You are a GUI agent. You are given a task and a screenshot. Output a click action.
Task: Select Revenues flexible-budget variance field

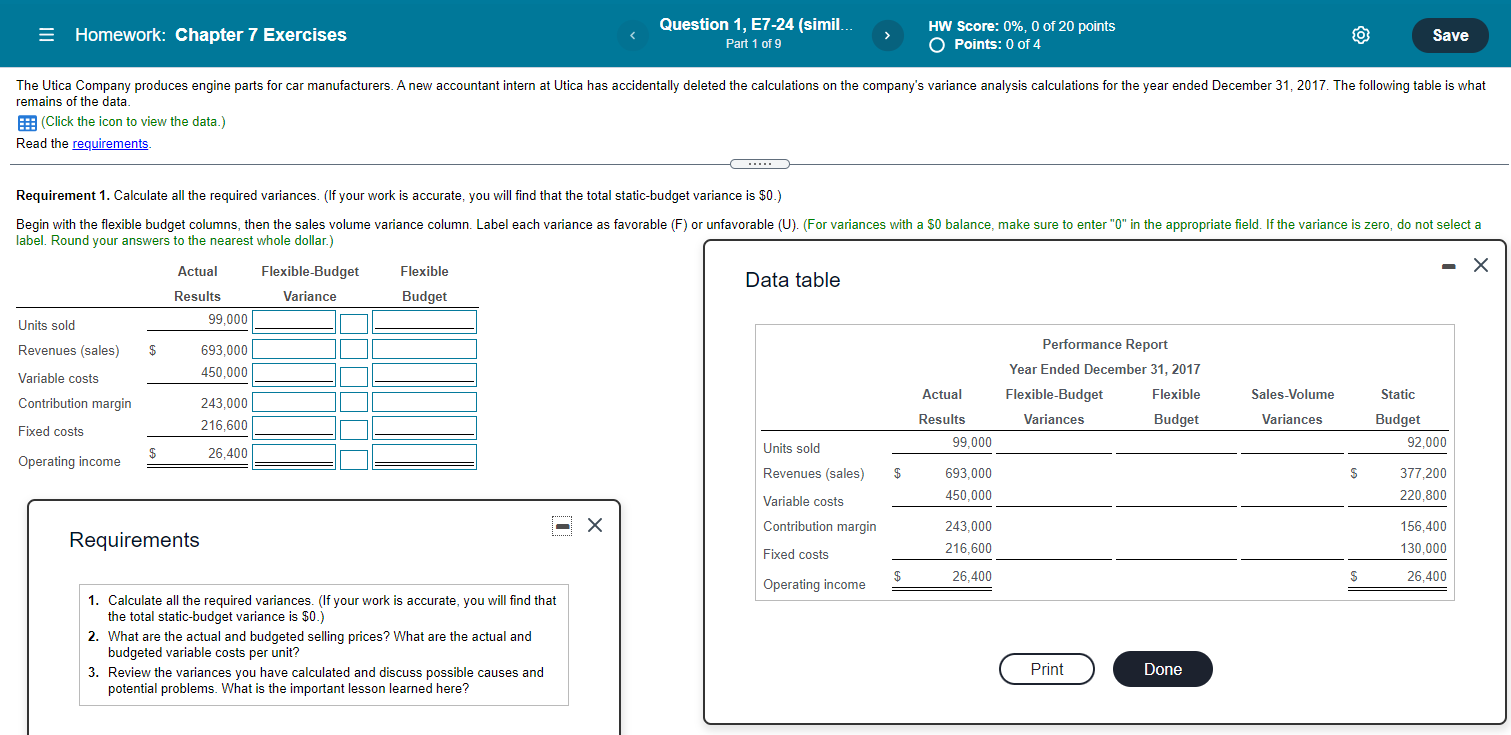click(x=294, y=349)
